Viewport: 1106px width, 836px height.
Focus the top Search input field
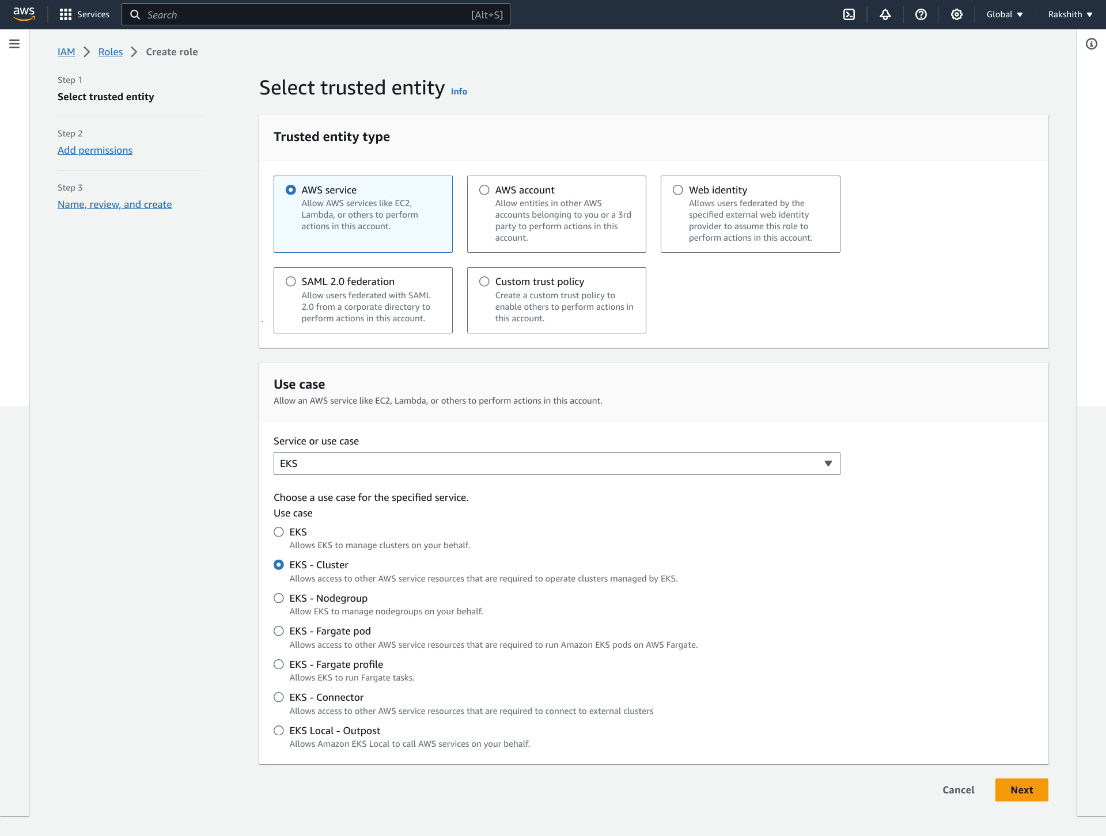point(316,14)
